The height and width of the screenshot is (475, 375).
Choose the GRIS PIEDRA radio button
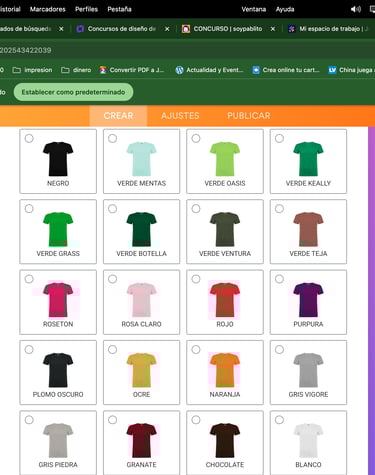(x=29, y=420)
